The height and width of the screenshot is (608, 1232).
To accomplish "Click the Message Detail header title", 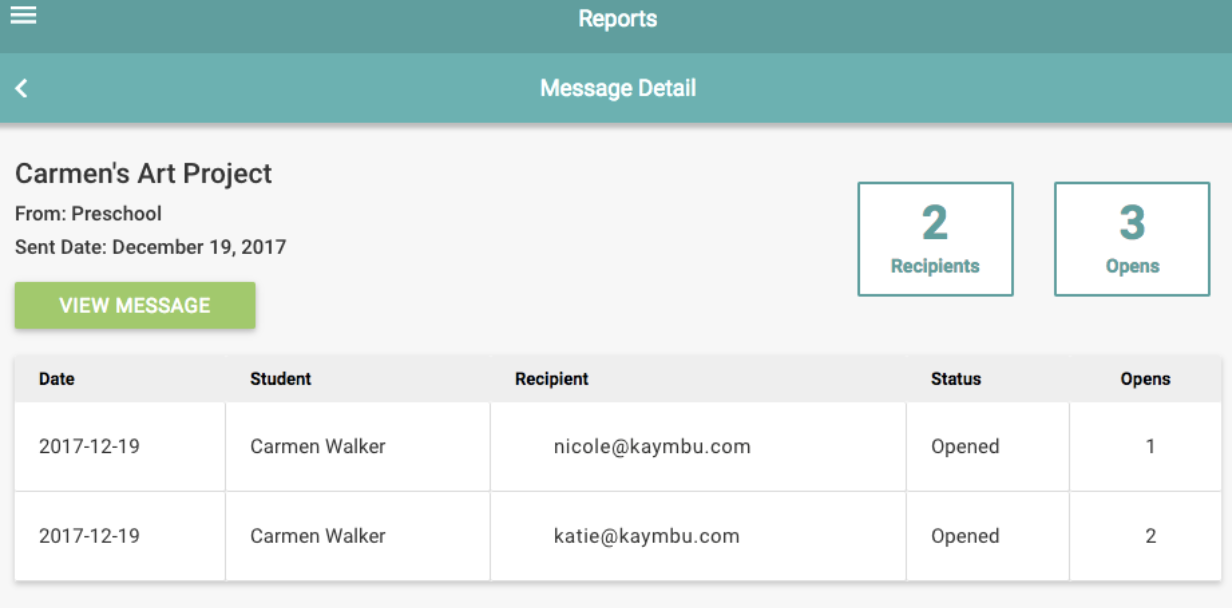I will [x=617, y=88].
